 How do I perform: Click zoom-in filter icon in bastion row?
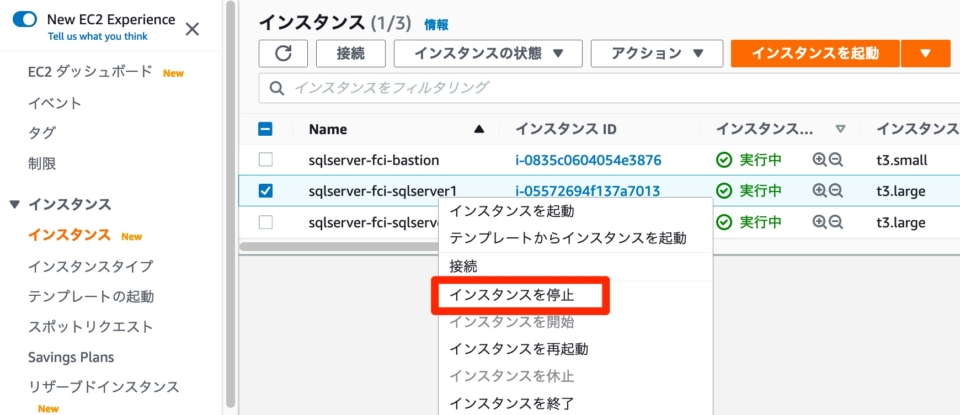pyautogui.click(x=819, y=160)
